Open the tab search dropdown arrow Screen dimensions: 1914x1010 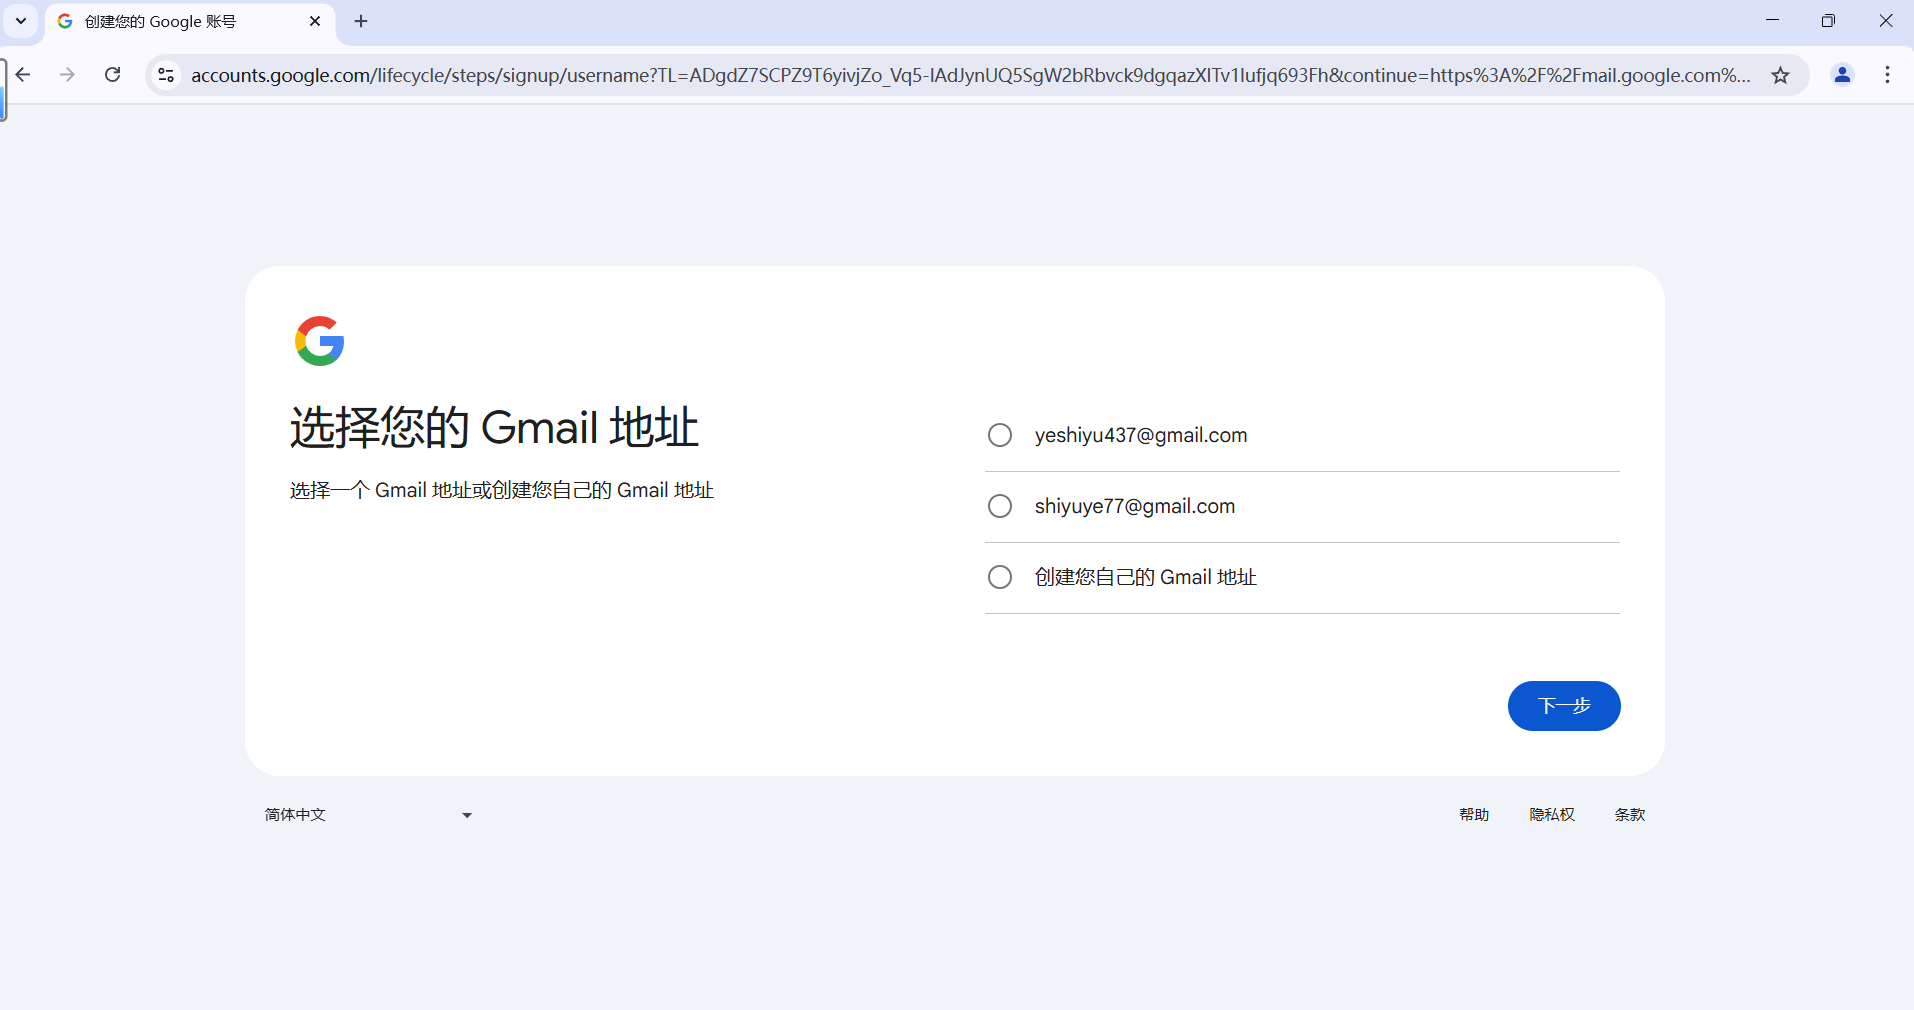click(x=21, y=21)
